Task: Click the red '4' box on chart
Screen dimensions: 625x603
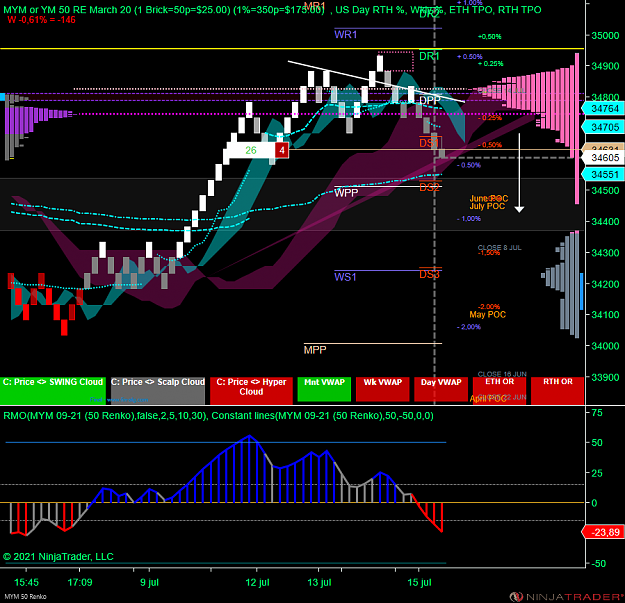Action: 282,150
